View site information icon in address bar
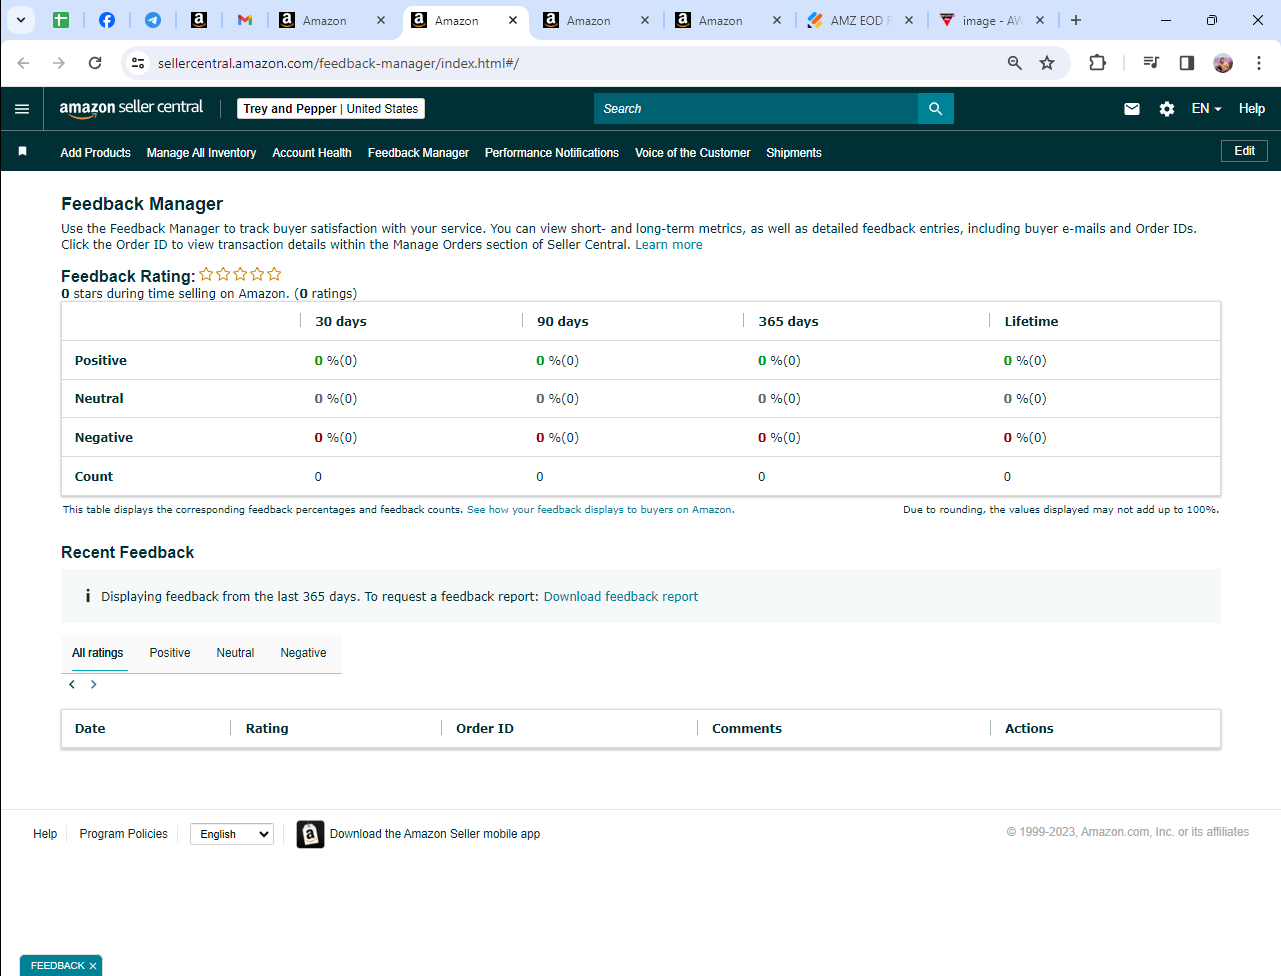 (138, 63)
